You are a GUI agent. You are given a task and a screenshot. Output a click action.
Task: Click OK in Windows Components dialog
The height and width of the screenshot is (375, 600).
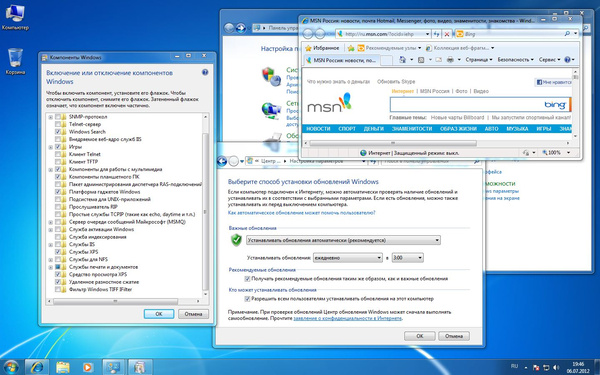159,314
